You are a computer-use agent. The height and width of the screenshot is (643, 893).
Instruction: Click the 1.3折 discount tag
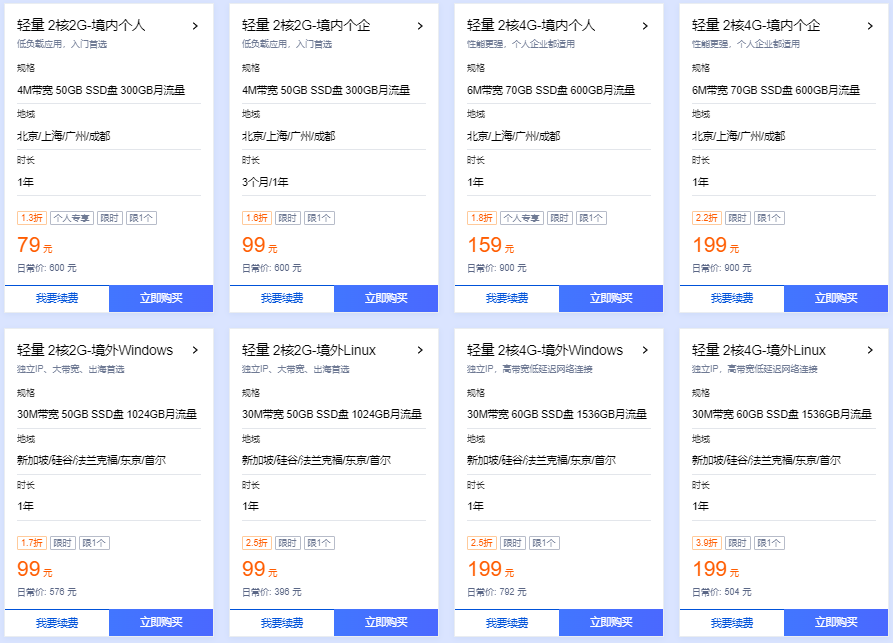click(x=32, y=218)
